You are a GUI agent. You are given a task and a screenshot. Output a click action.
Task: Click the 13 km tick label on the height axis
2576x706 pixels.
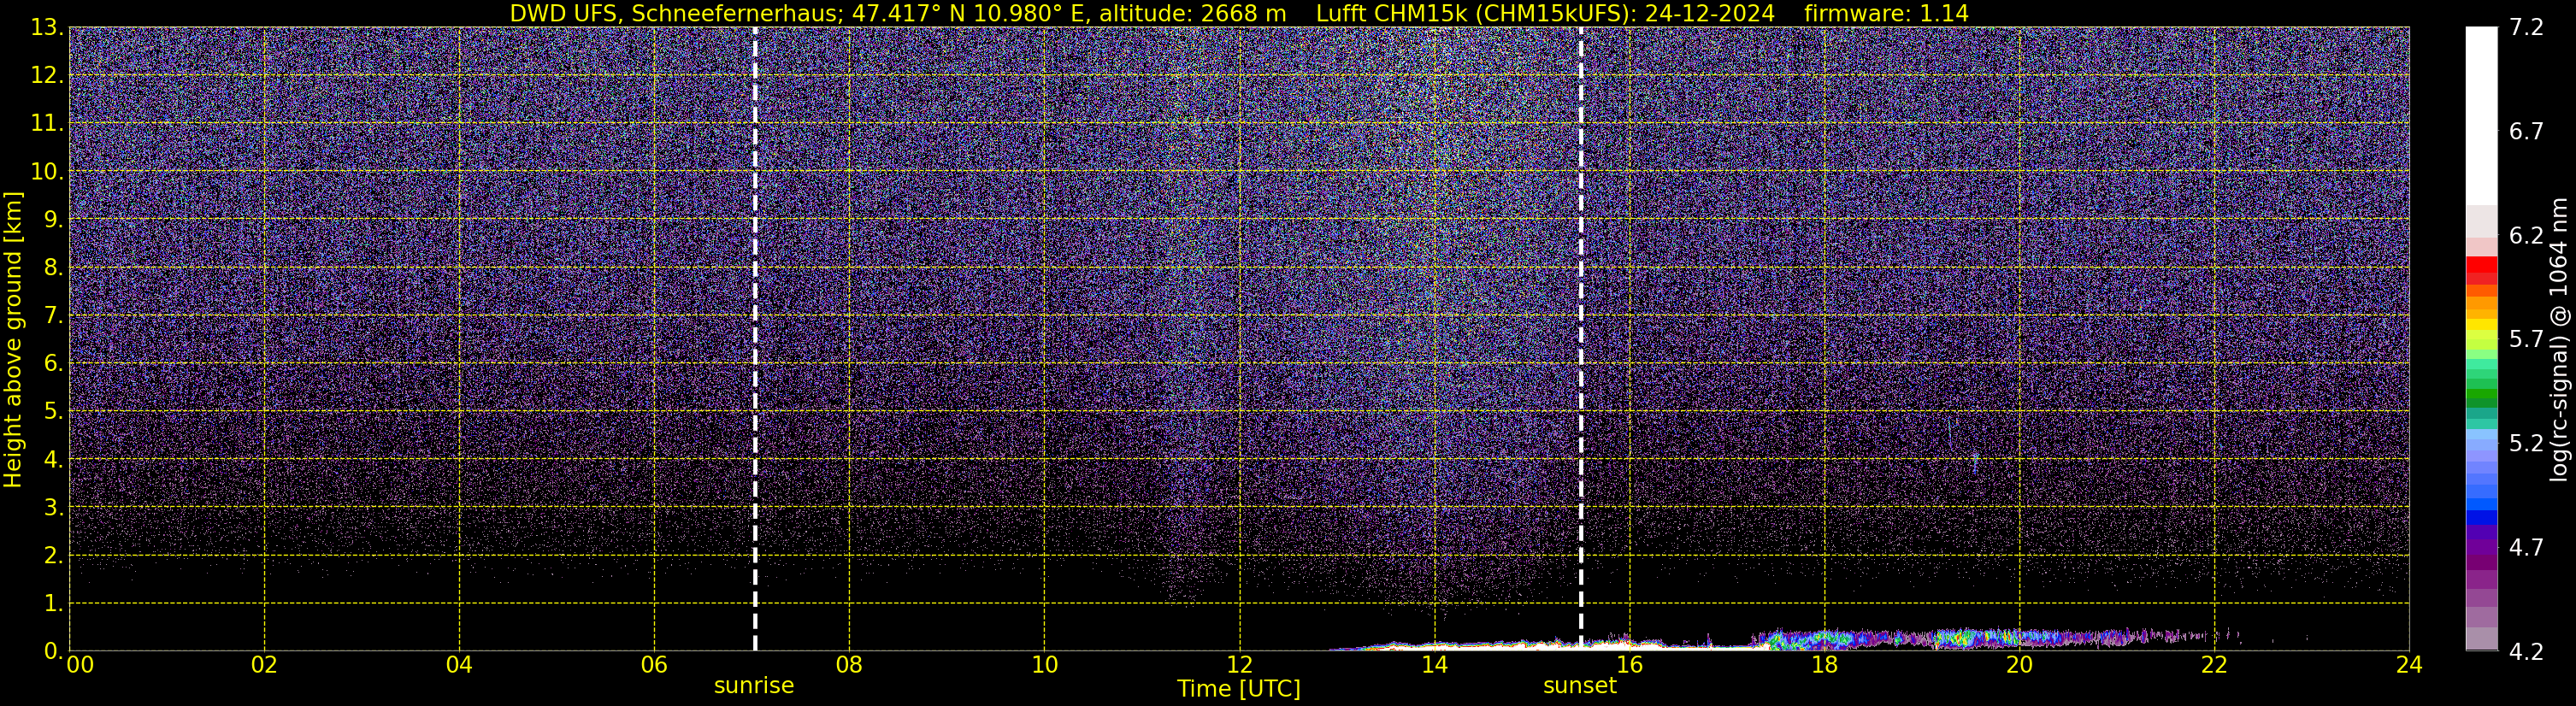coord(46,27)
